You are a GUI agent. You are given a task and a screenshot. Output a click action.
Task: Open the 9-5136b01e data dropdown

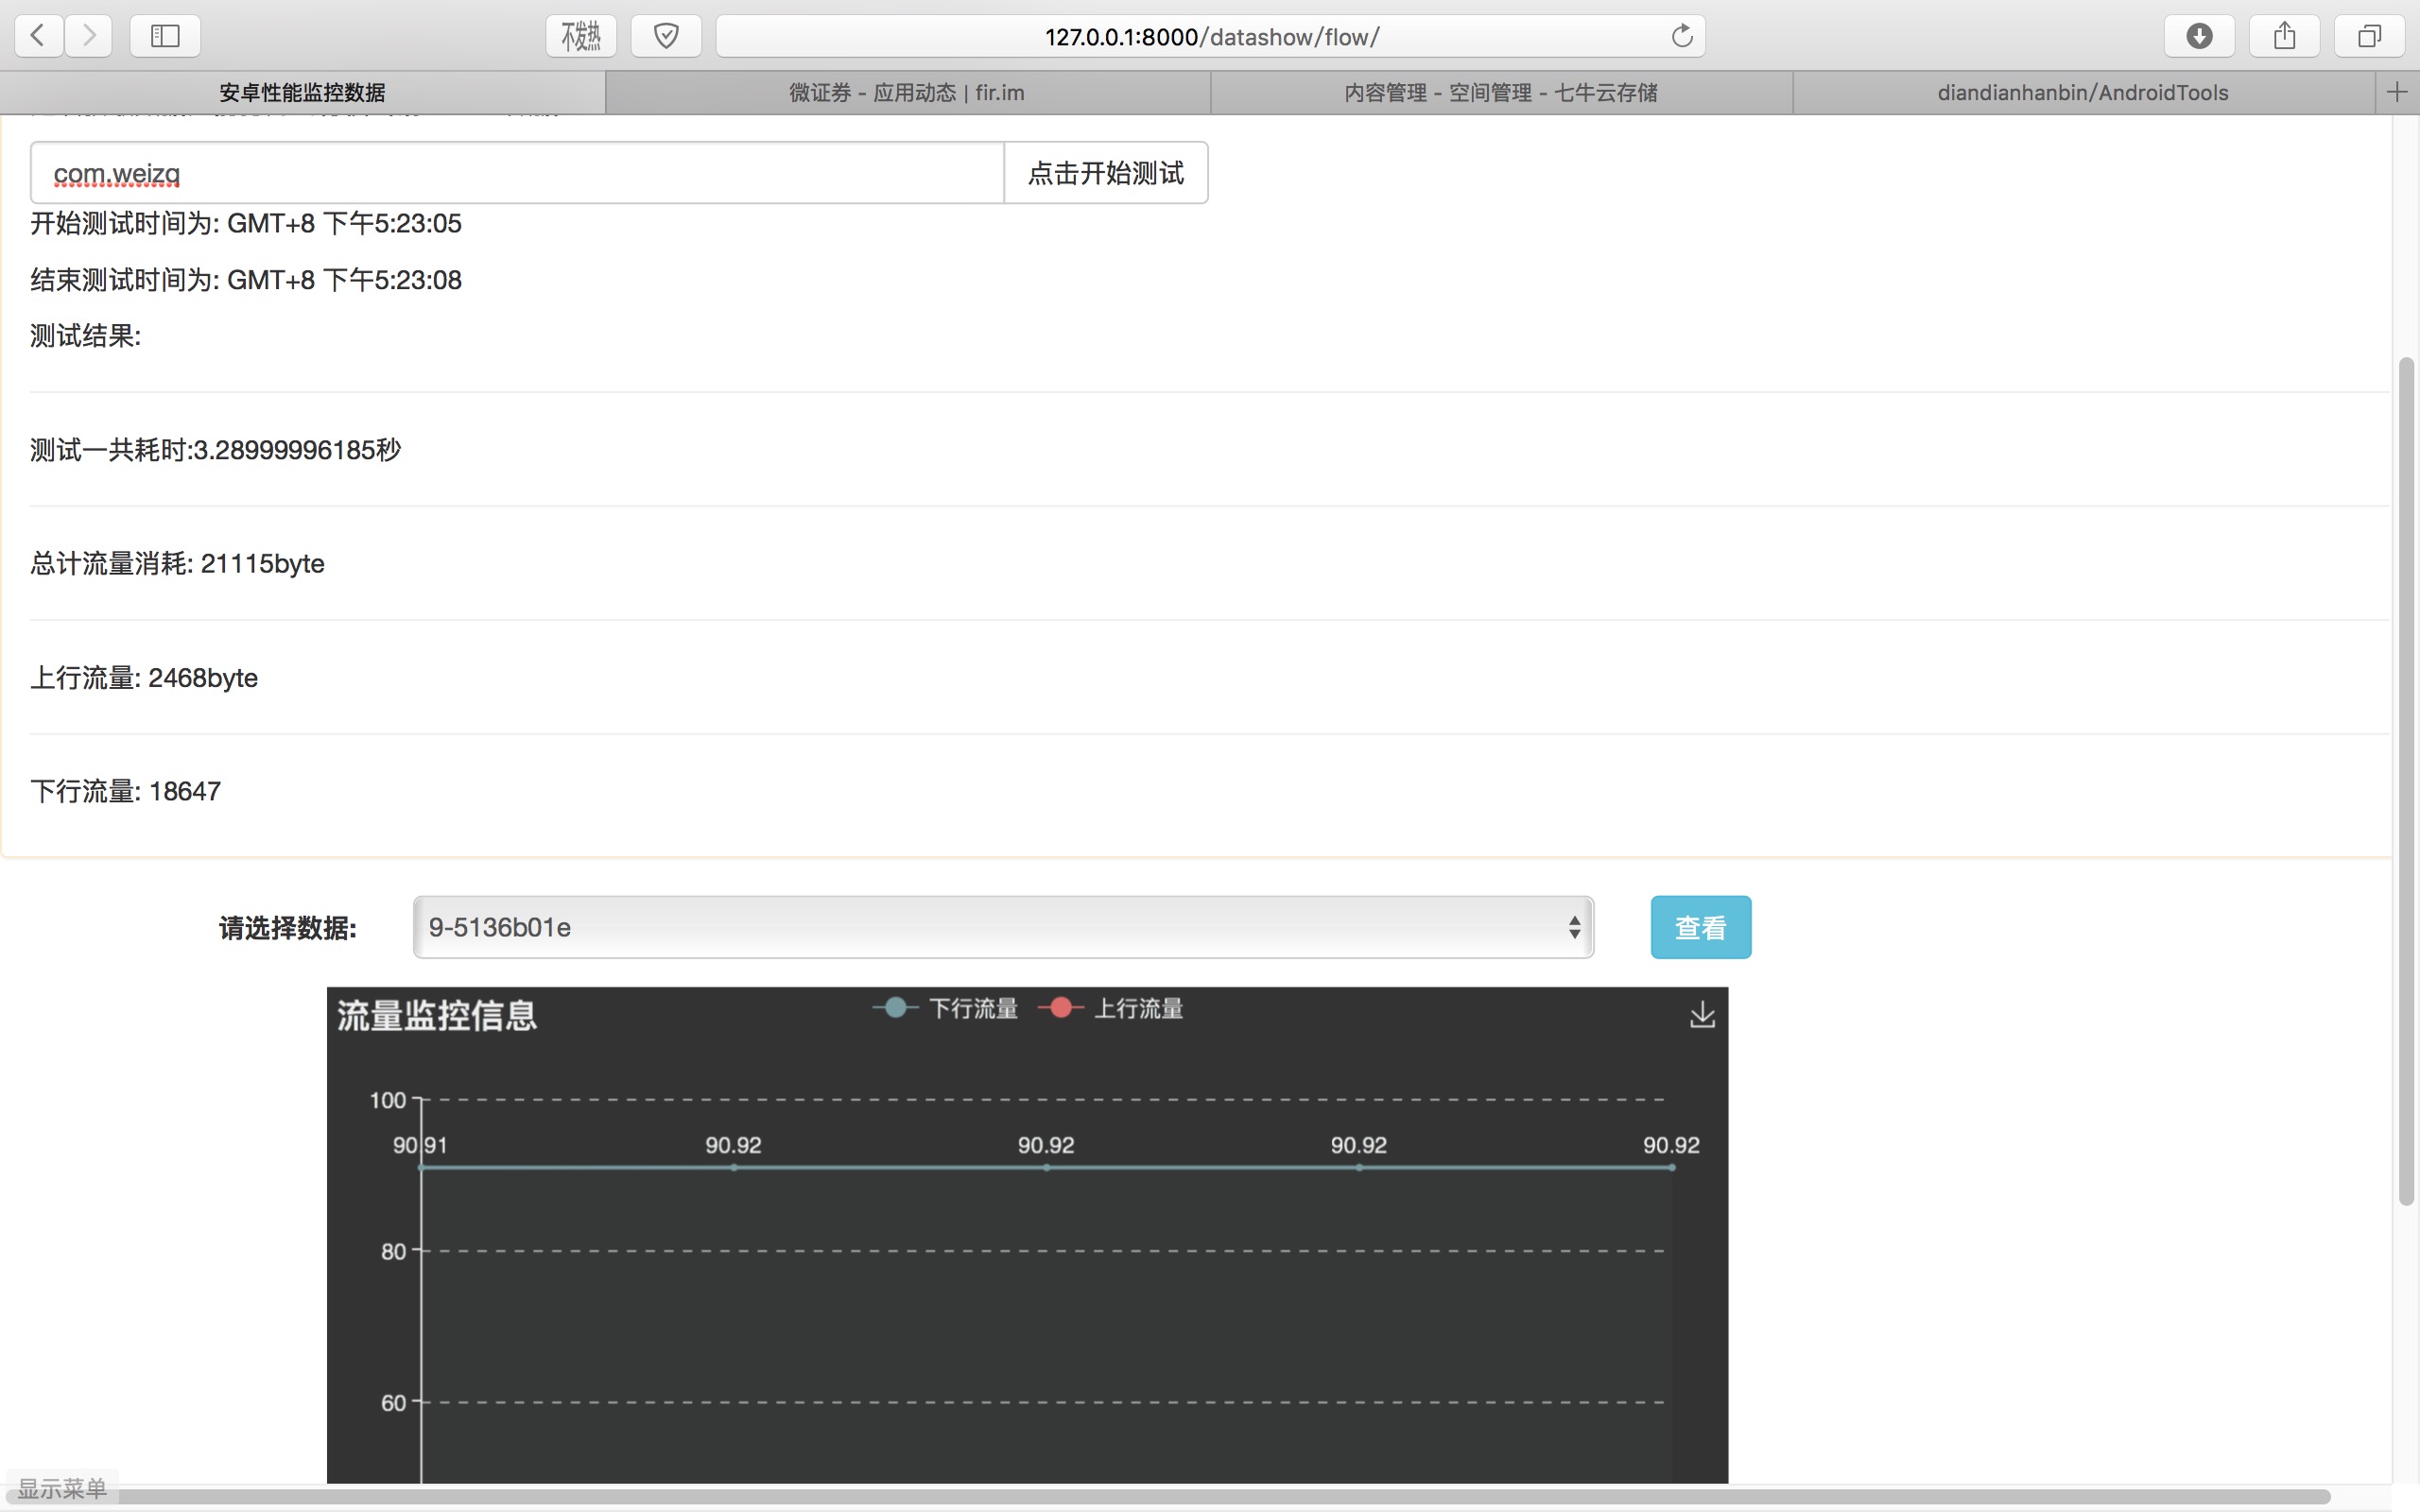pos(1002,927)
